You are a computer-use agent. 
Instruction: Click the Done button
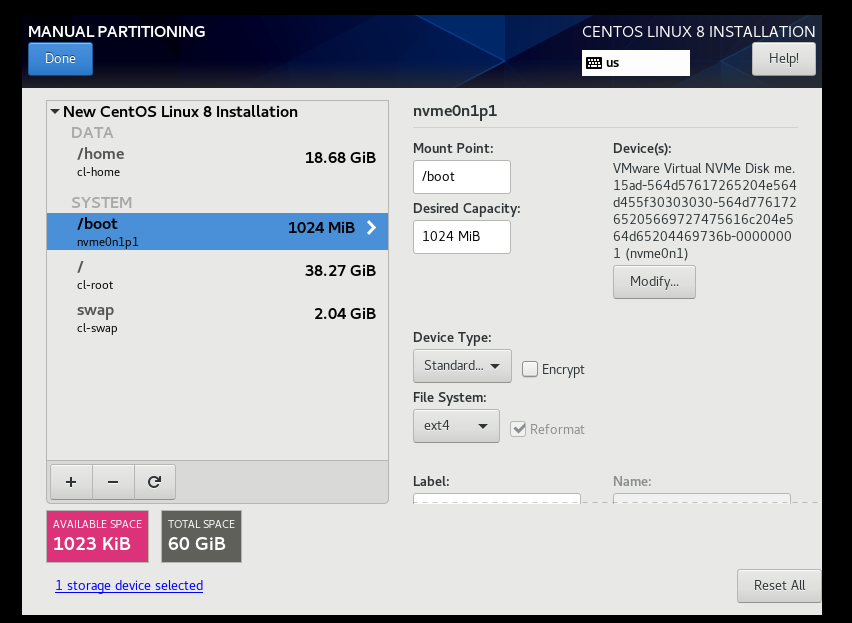60,59
